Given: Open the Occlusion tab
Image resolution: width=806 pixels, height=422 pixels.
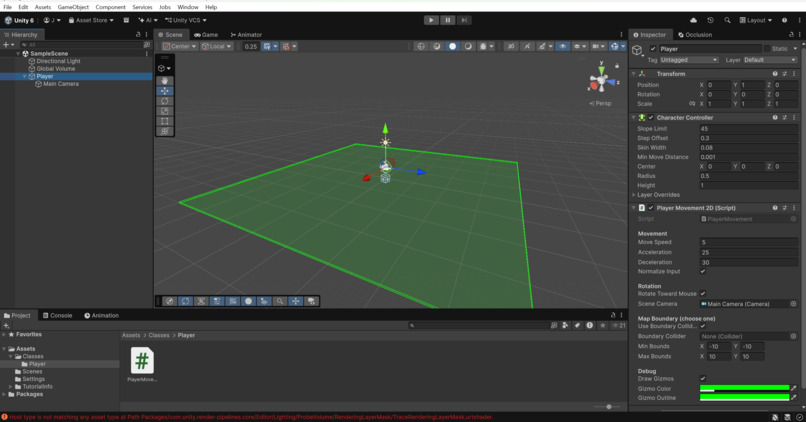Looking at the screenshot, I should [695, 34].
